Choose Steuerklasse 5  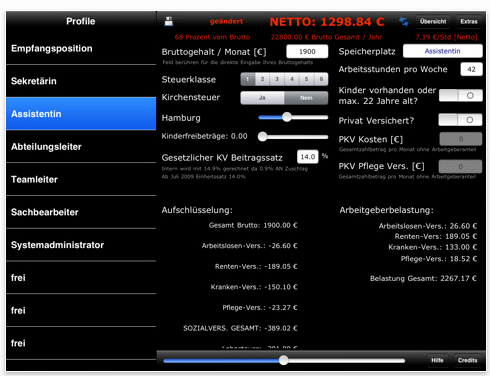tap(306, 79)
